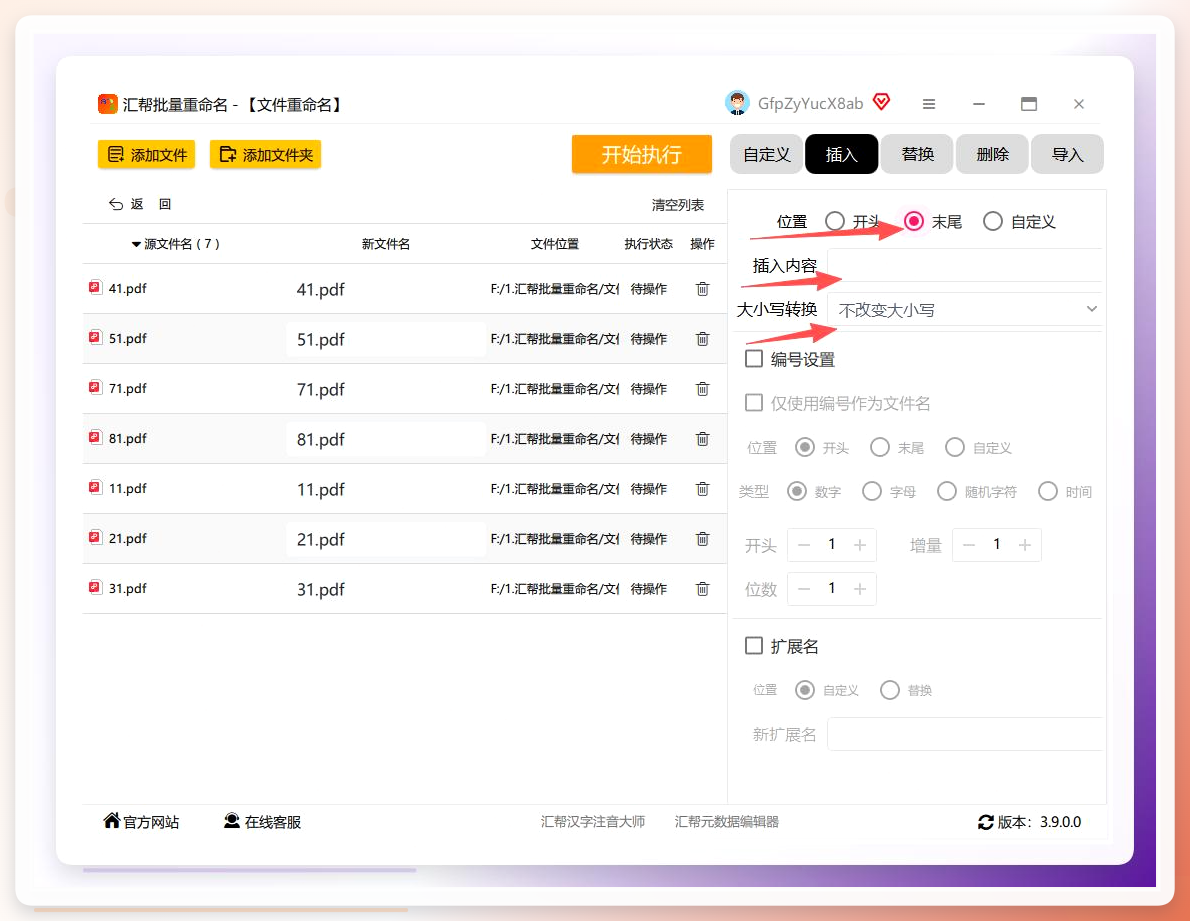Screen dimensions: 1190x921
Task: Increase the 开头 start number
Action: [860, 545]
